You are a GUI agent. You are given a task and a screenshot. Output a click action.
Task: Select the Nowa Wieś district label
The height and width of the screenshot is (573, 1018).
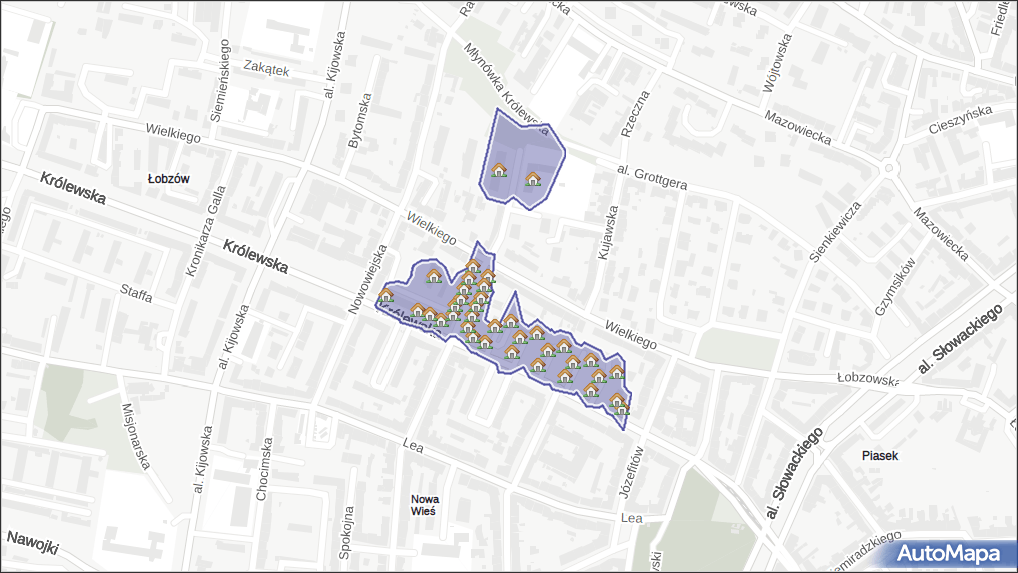pos(425,505)
